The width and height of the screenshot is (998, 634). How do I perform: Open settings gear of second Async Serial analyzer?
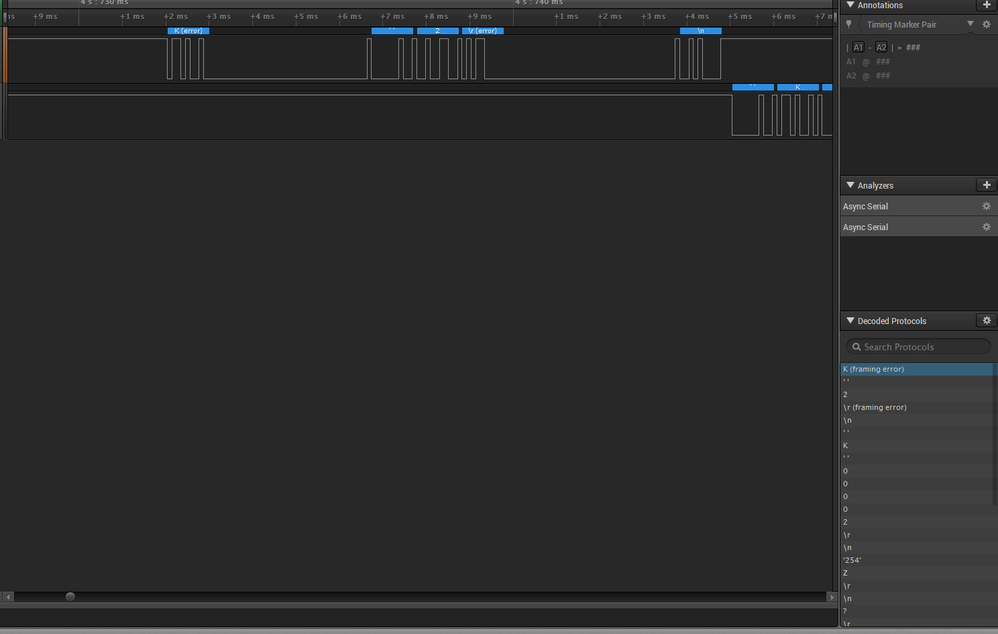(986, 227)
